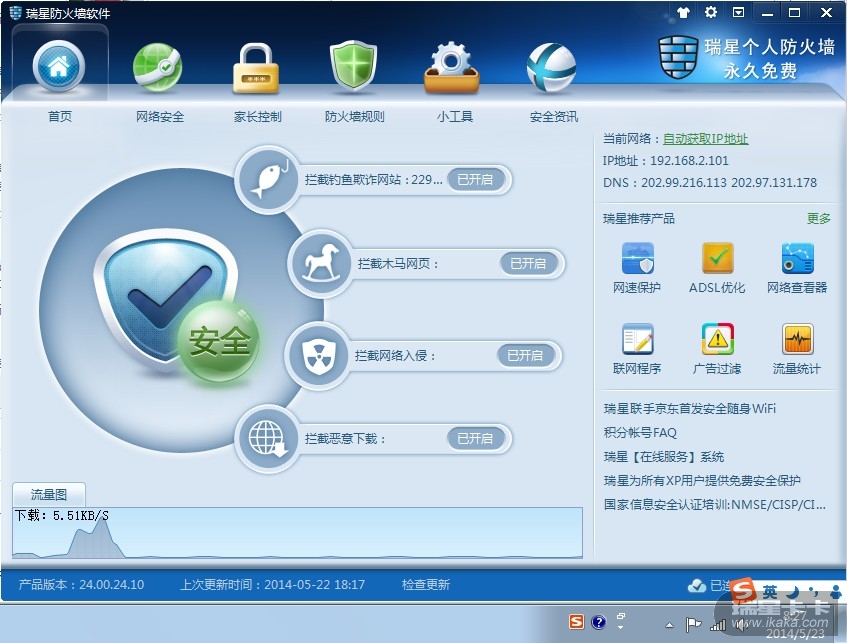Open the 首页 home icon

pyautogui.click(x=58, y=67)
